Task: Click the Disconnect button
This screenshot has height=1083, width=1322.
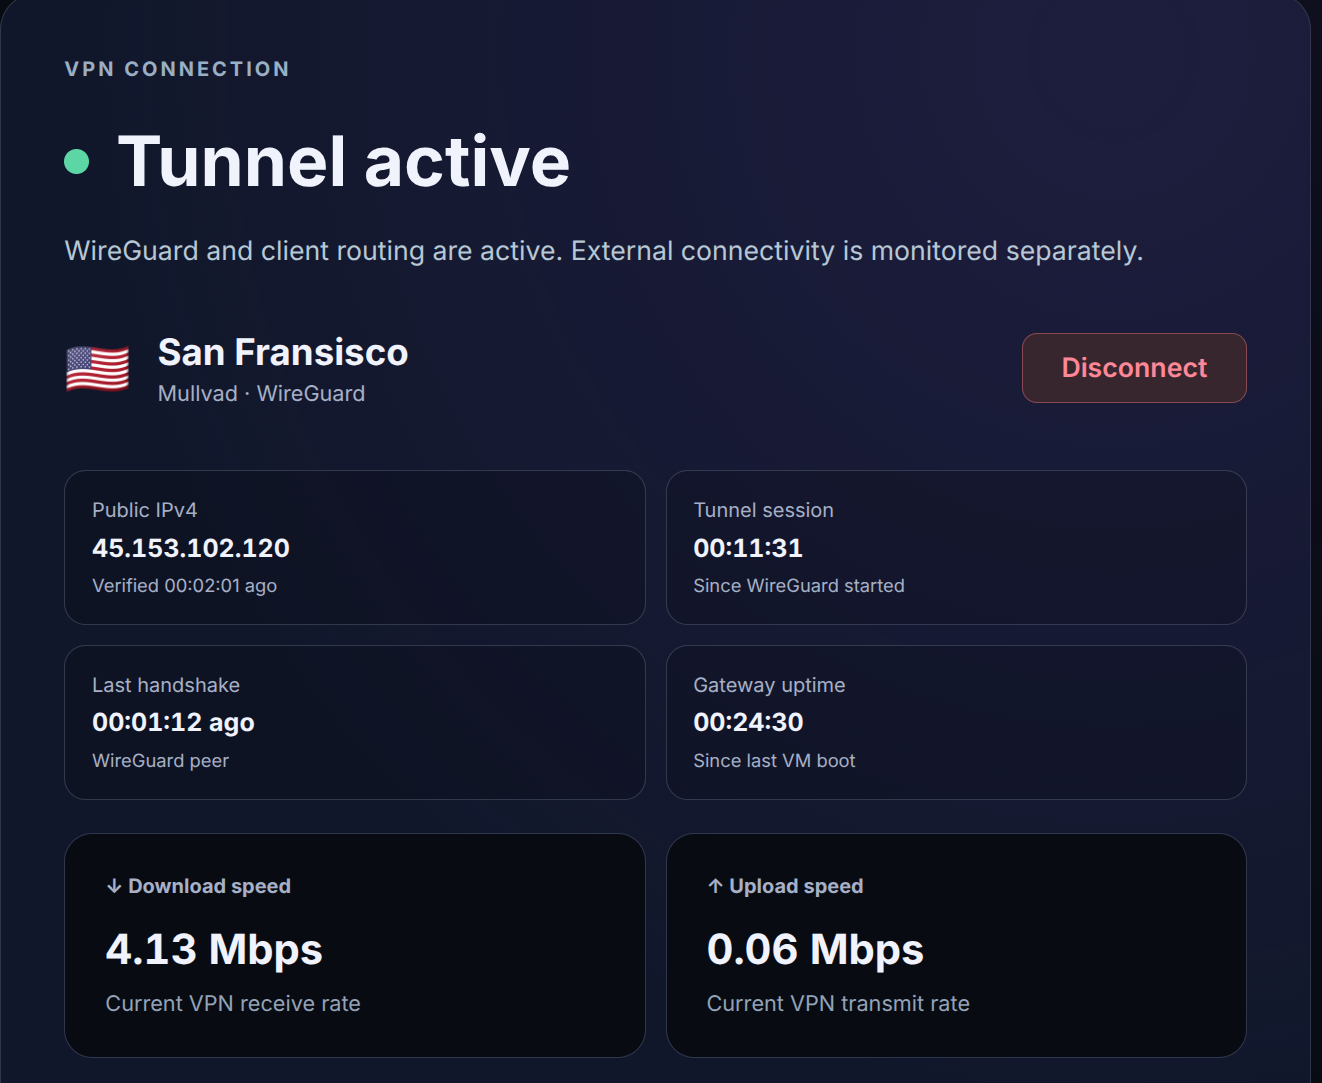Action: tap(1134, 368)
